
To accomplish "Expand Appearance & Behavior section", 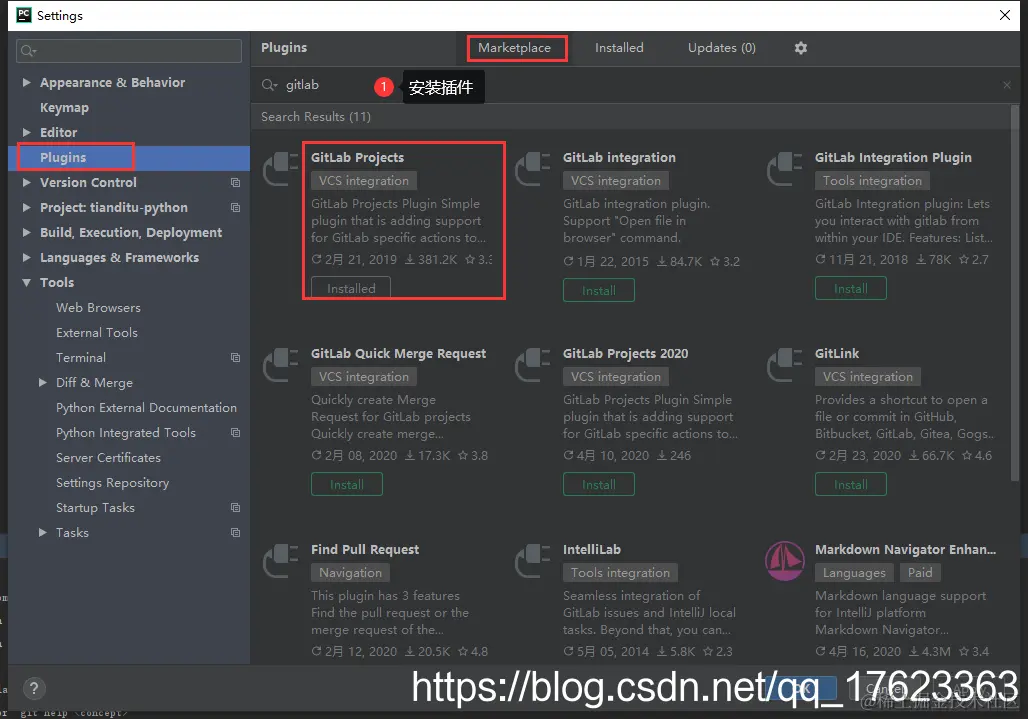I will (x=26, y=82).
